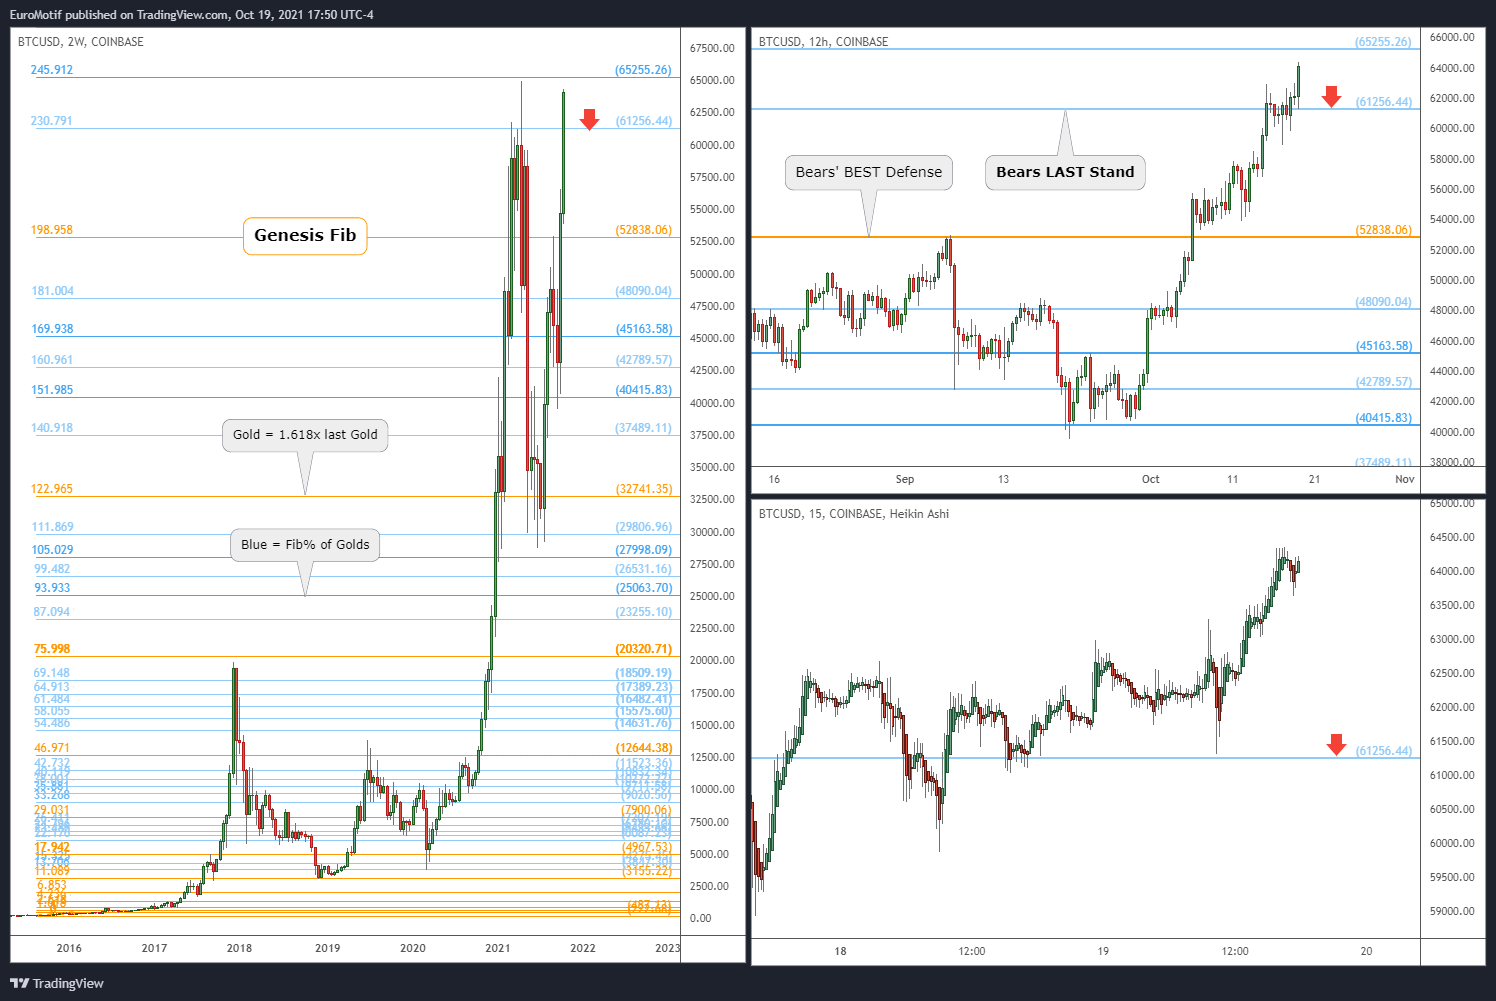Click the 'BTCUSD, 2W, COINBASE' chart title
The width and height of the screenshot is (1496, 1001).
81,42
